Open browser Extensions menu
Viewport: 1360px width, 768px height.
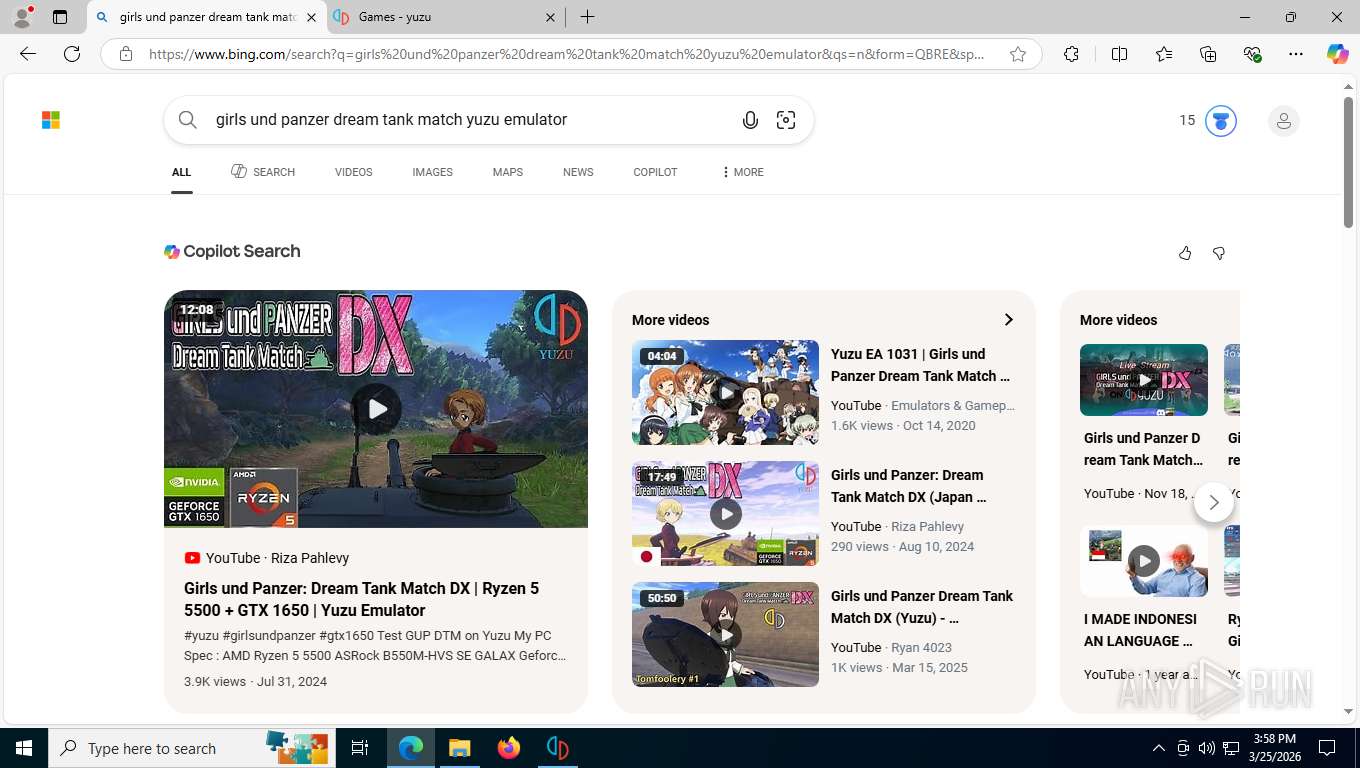point(1071,54)
